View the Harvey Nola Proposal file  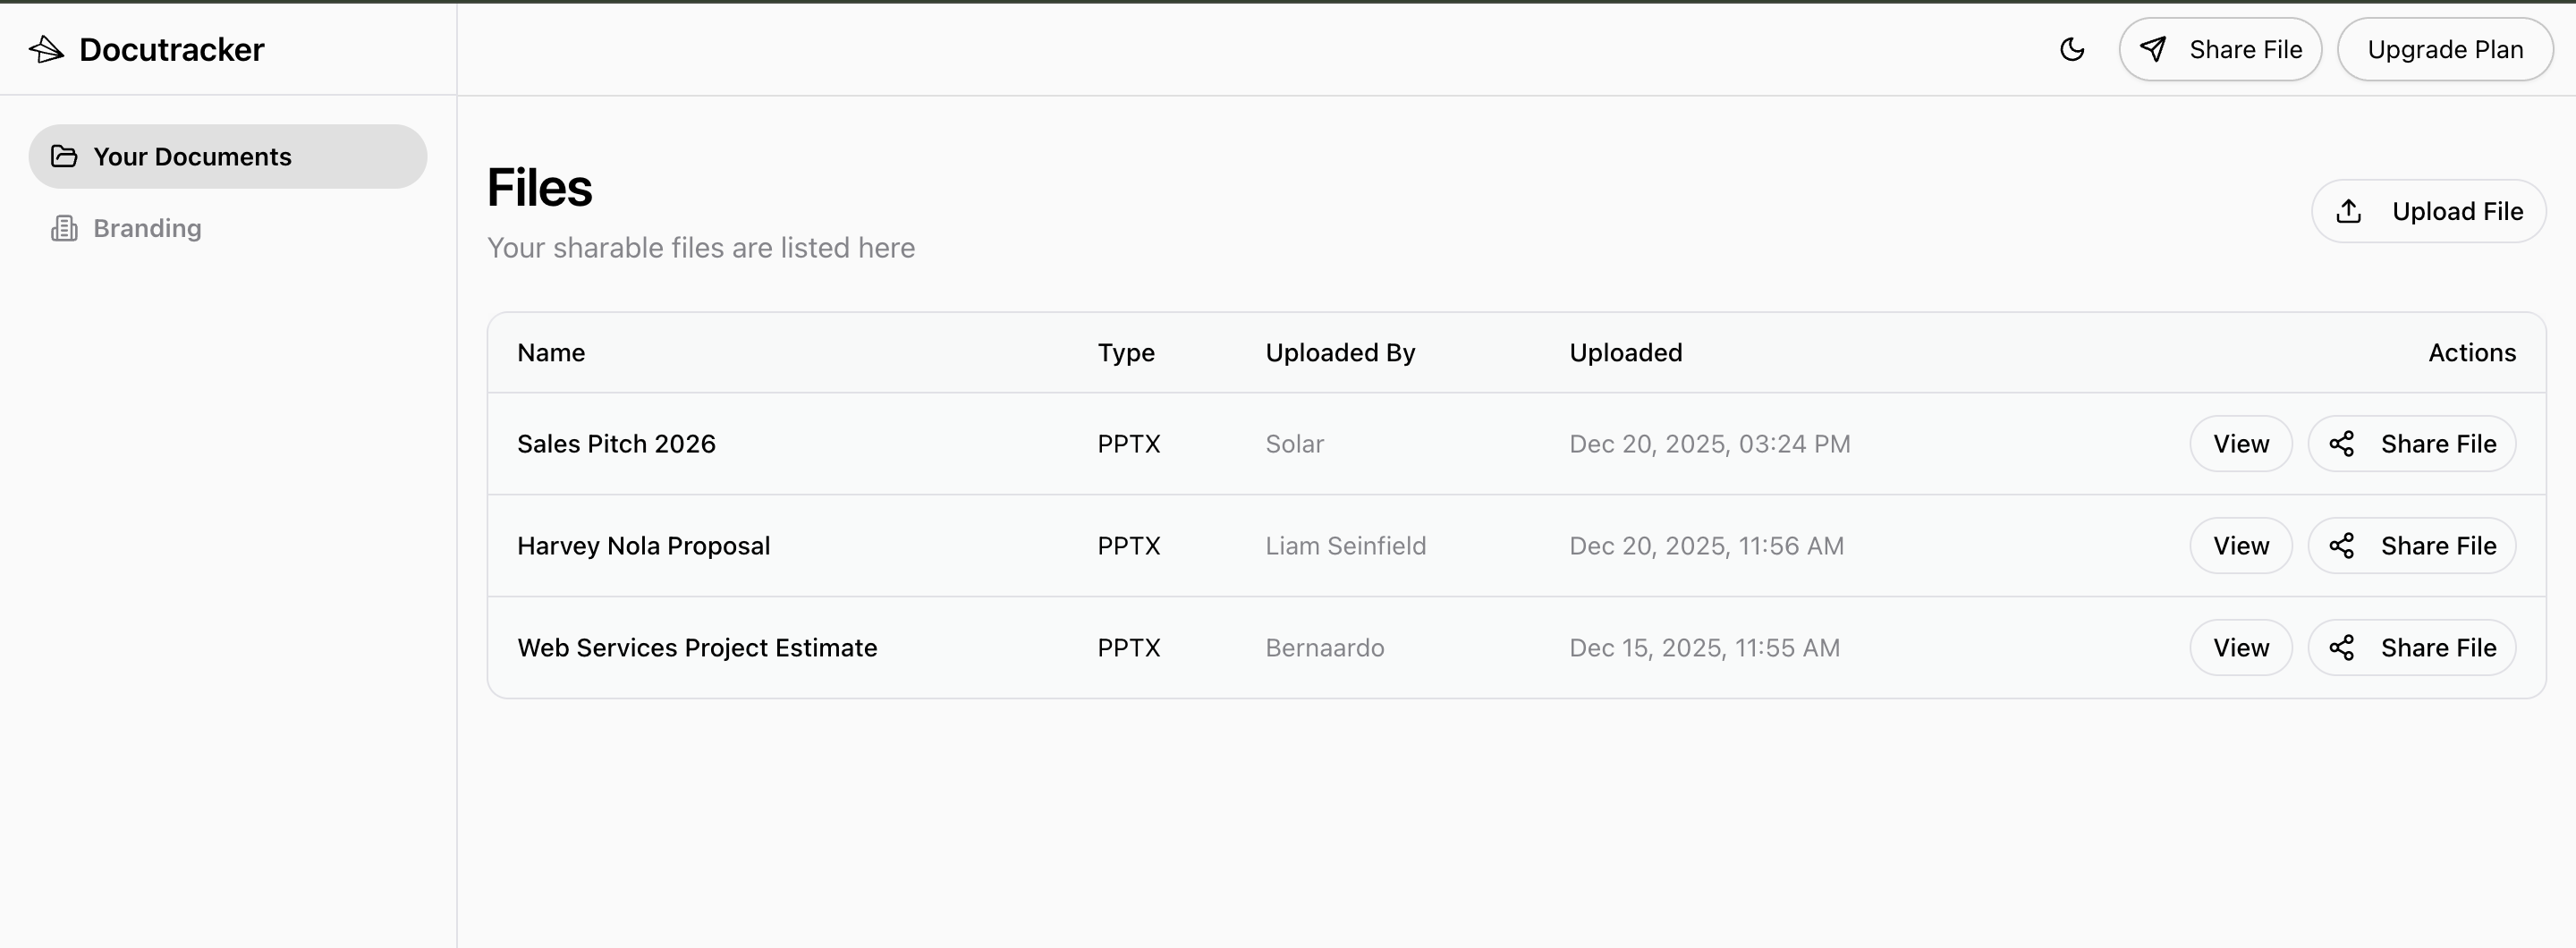(x=2241, y=546)
